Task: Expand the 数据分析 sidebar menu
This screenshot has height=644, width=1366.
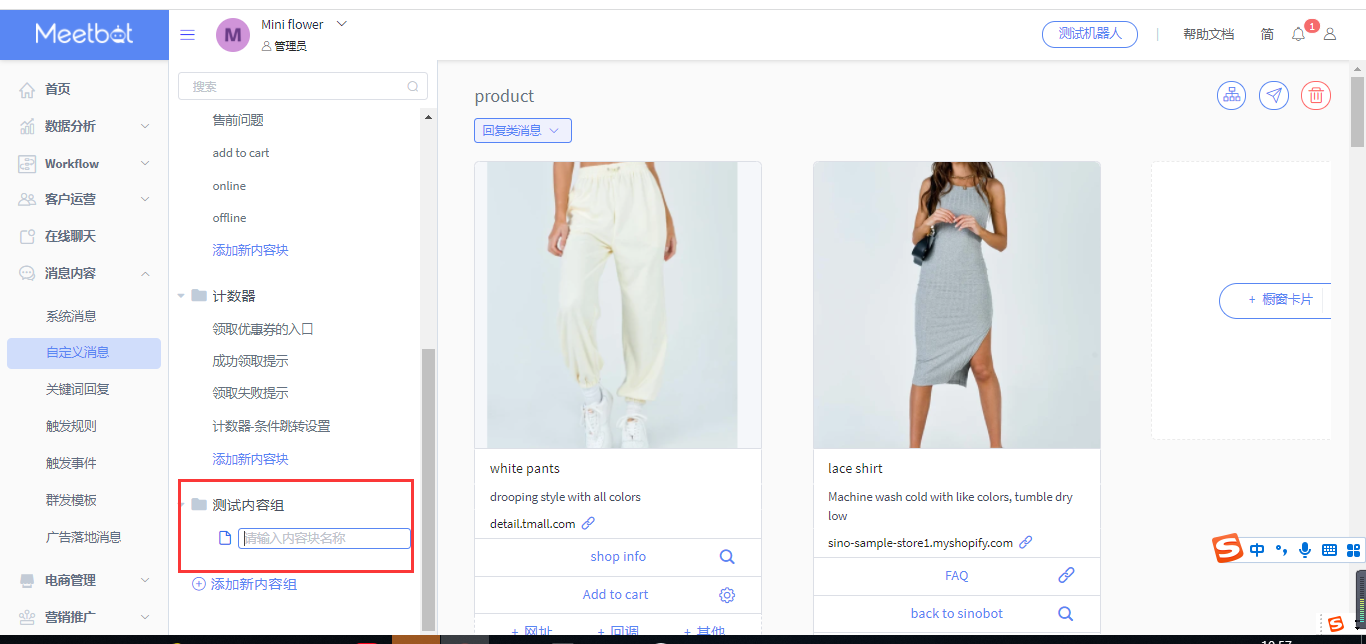Action: 144,126
